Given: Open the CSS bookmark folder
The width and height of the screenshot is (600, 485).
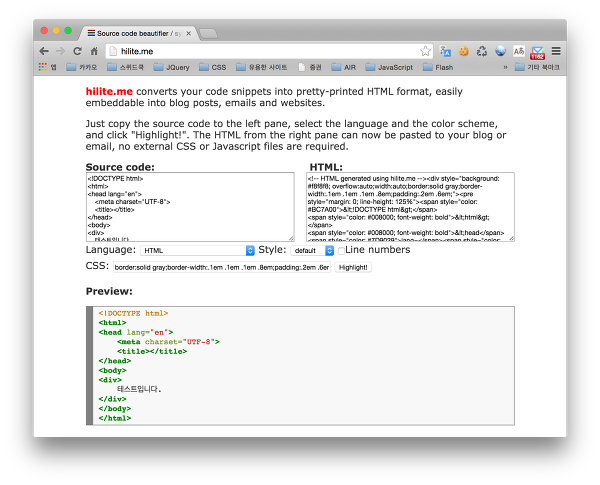Looking at the screenshot, I should tap(213, 67).
